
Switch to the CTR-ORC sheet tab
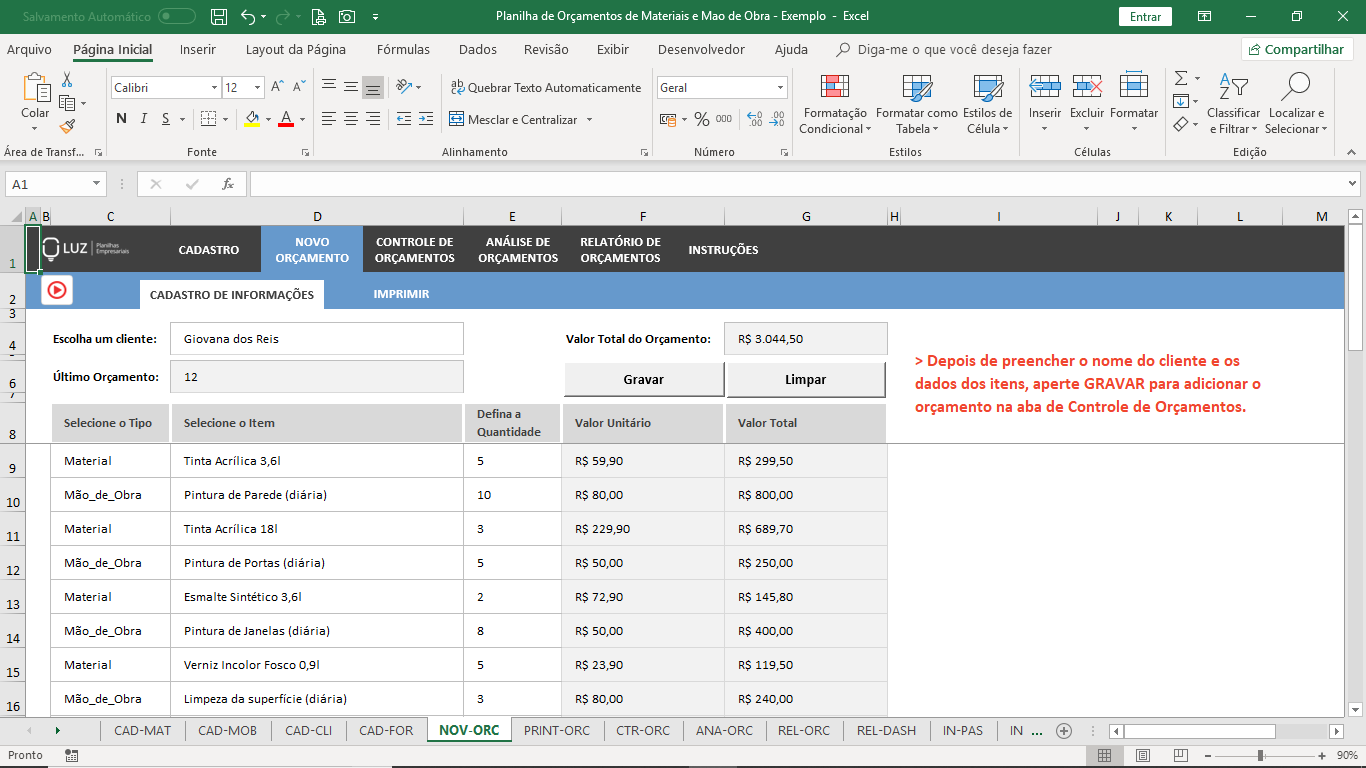(x=643, y=731)
